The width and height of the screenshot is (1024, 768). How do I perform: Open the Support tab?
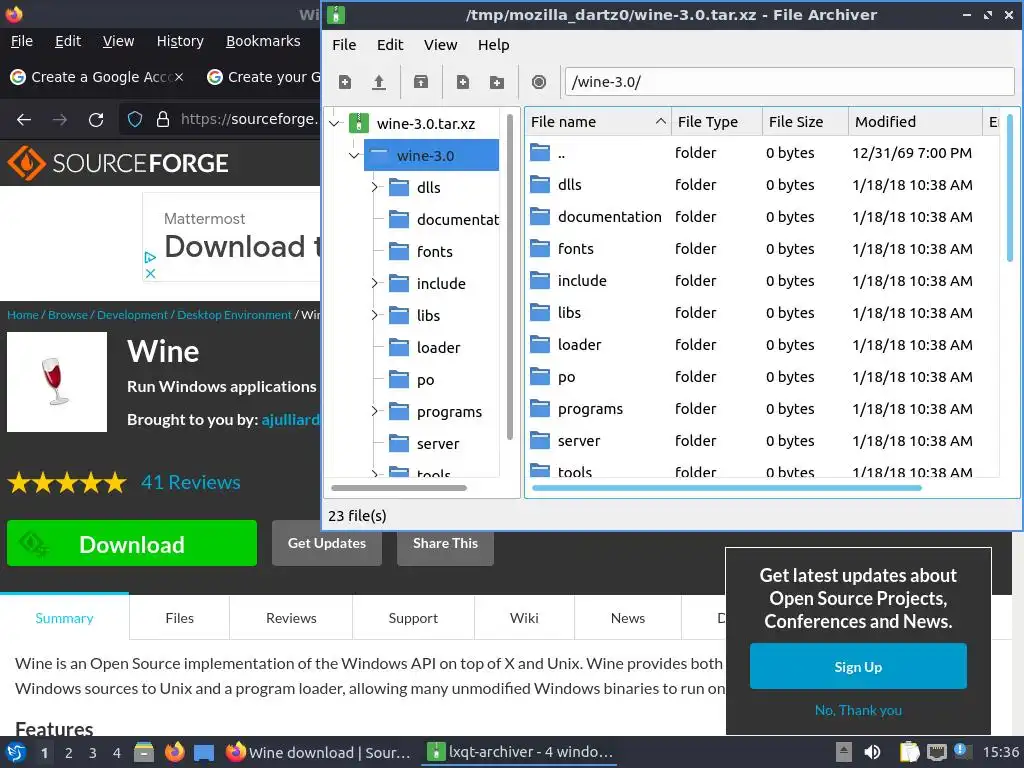click(413, 618)
